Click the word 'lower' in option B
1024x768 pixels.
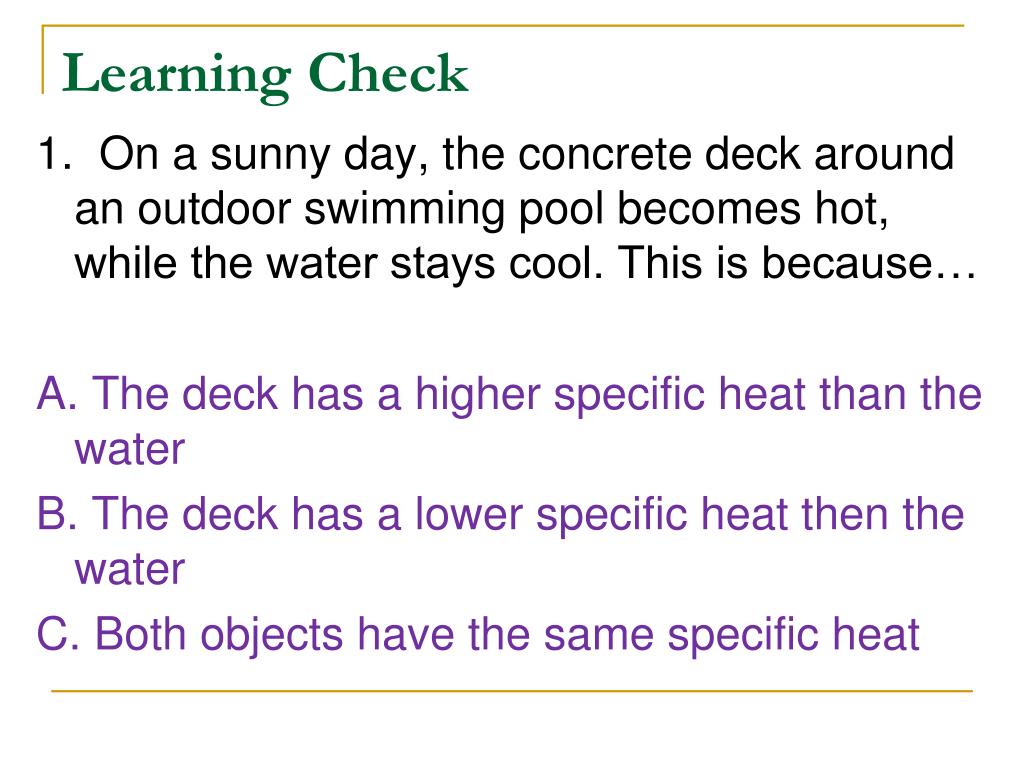[468, 514]
